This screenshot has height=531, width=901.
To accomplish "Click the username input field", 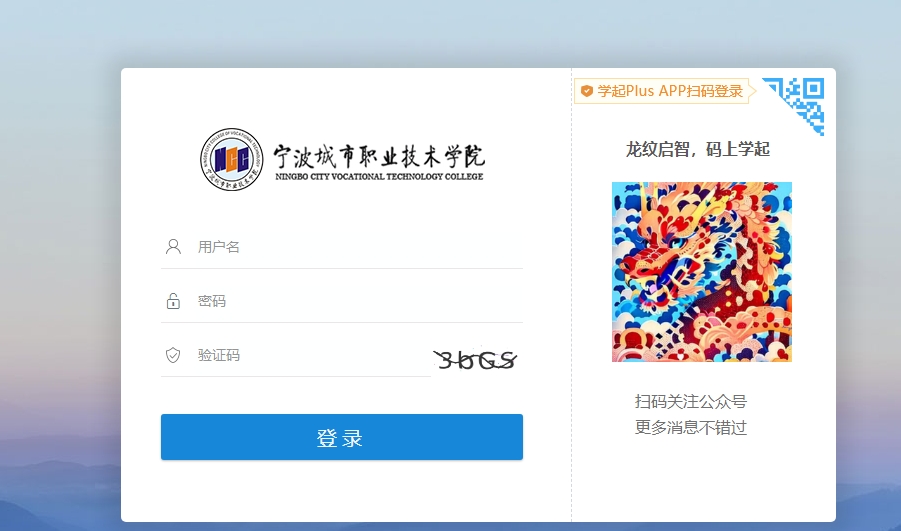I will coord(342,247).
